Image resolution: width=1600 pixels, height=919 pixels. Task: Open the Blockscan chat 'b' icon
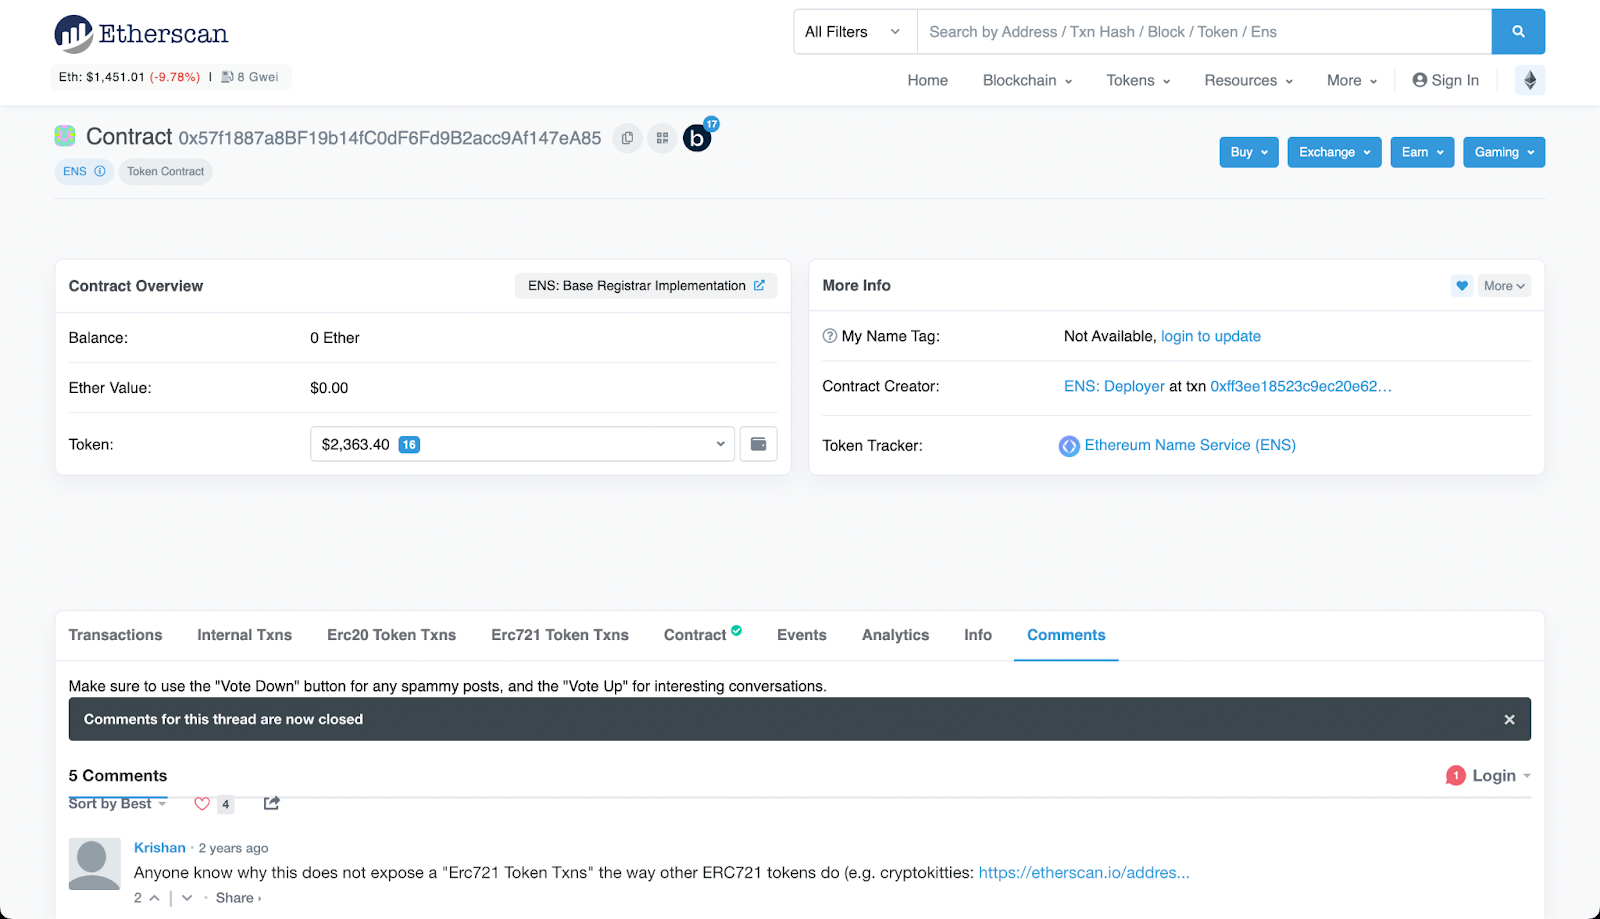pos(697,138)
